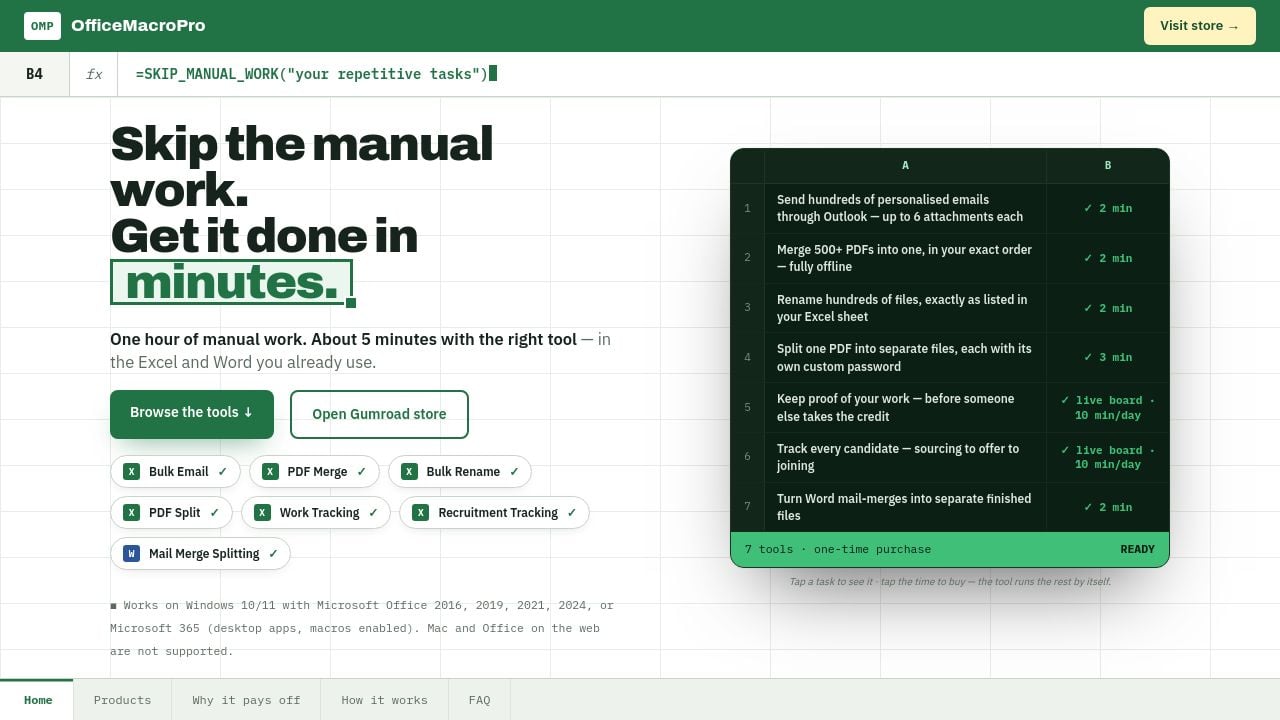Click the B4 cell reference box
This screenshot has width=1280, height=720.
(35, 74)
